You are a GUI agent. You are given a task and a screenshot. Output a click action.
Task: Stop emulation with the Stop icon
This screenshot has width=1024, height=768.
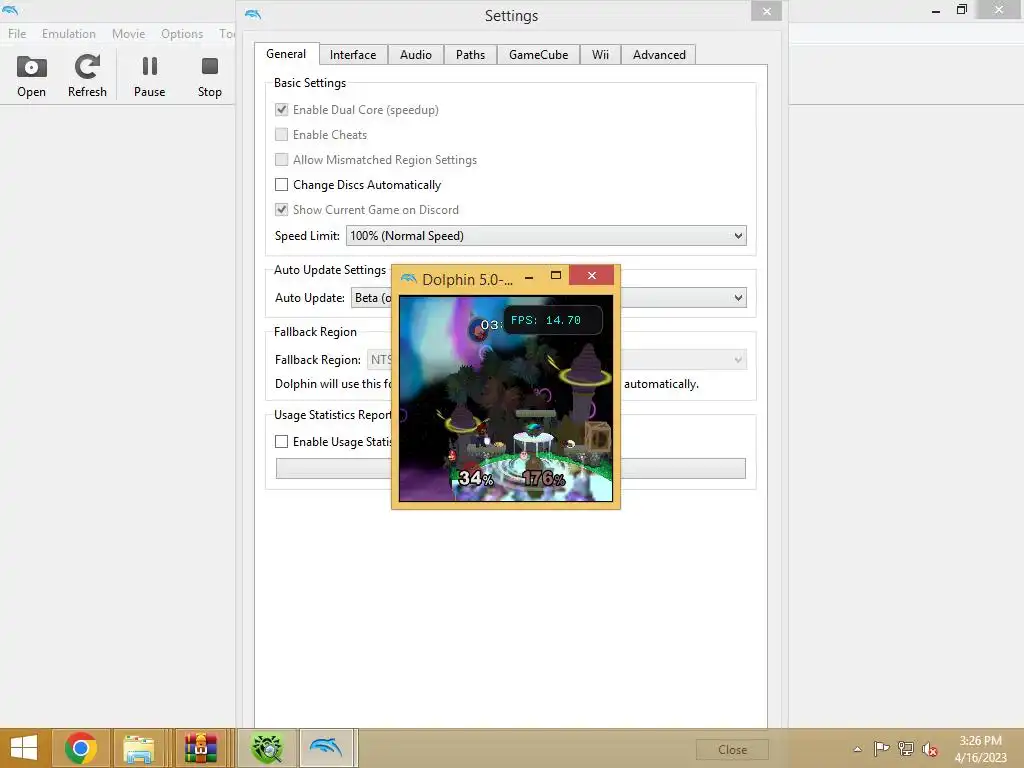[x=210, y=76]
